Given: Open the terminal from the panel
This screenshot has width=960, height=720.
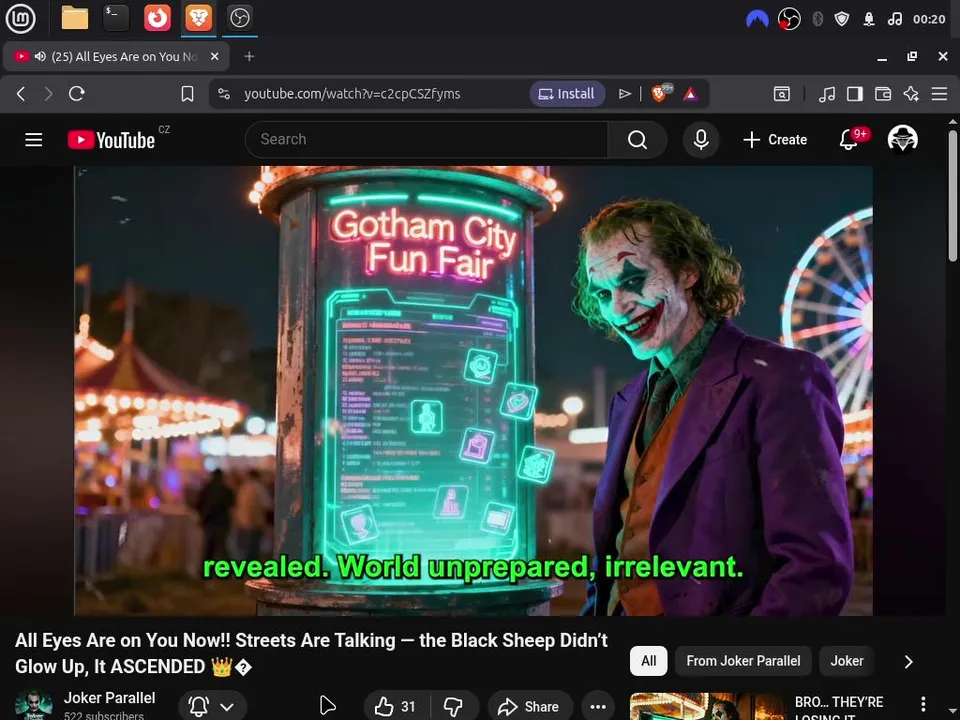Looking at the screenshot, I should tap(116, 18).
